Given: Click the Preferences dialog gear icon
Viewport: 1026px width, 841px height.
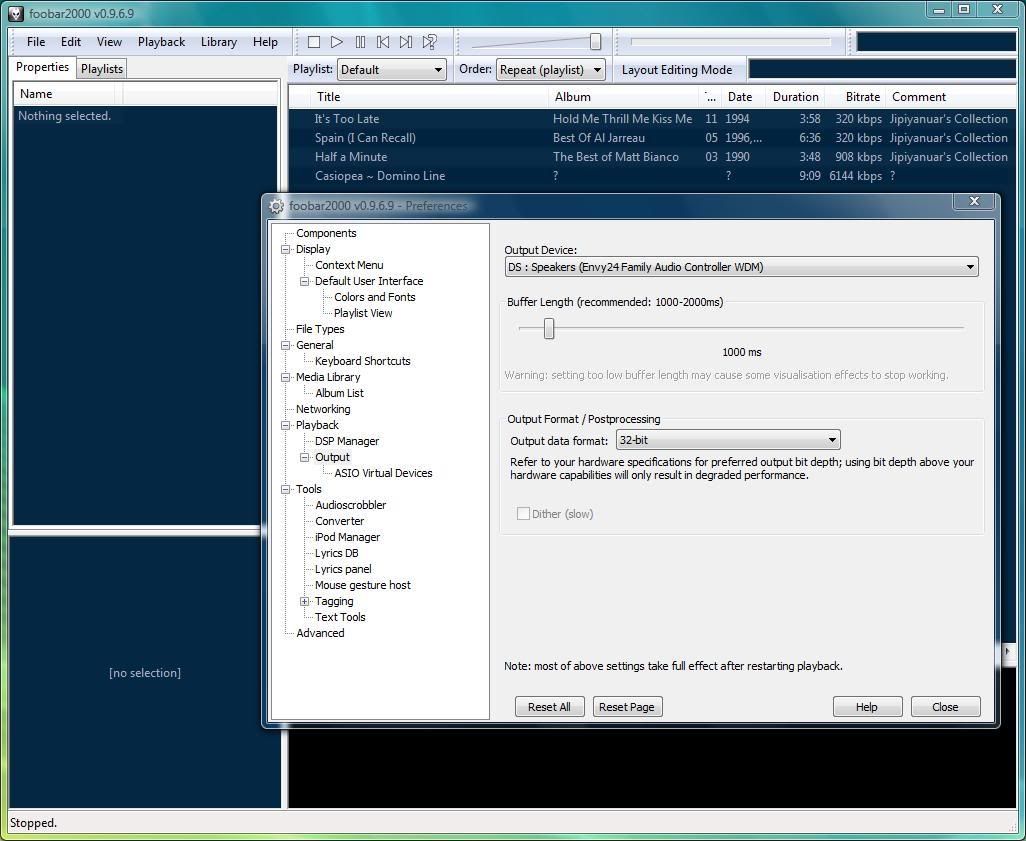Looking at the screenshot, I should tap(277, 206).
